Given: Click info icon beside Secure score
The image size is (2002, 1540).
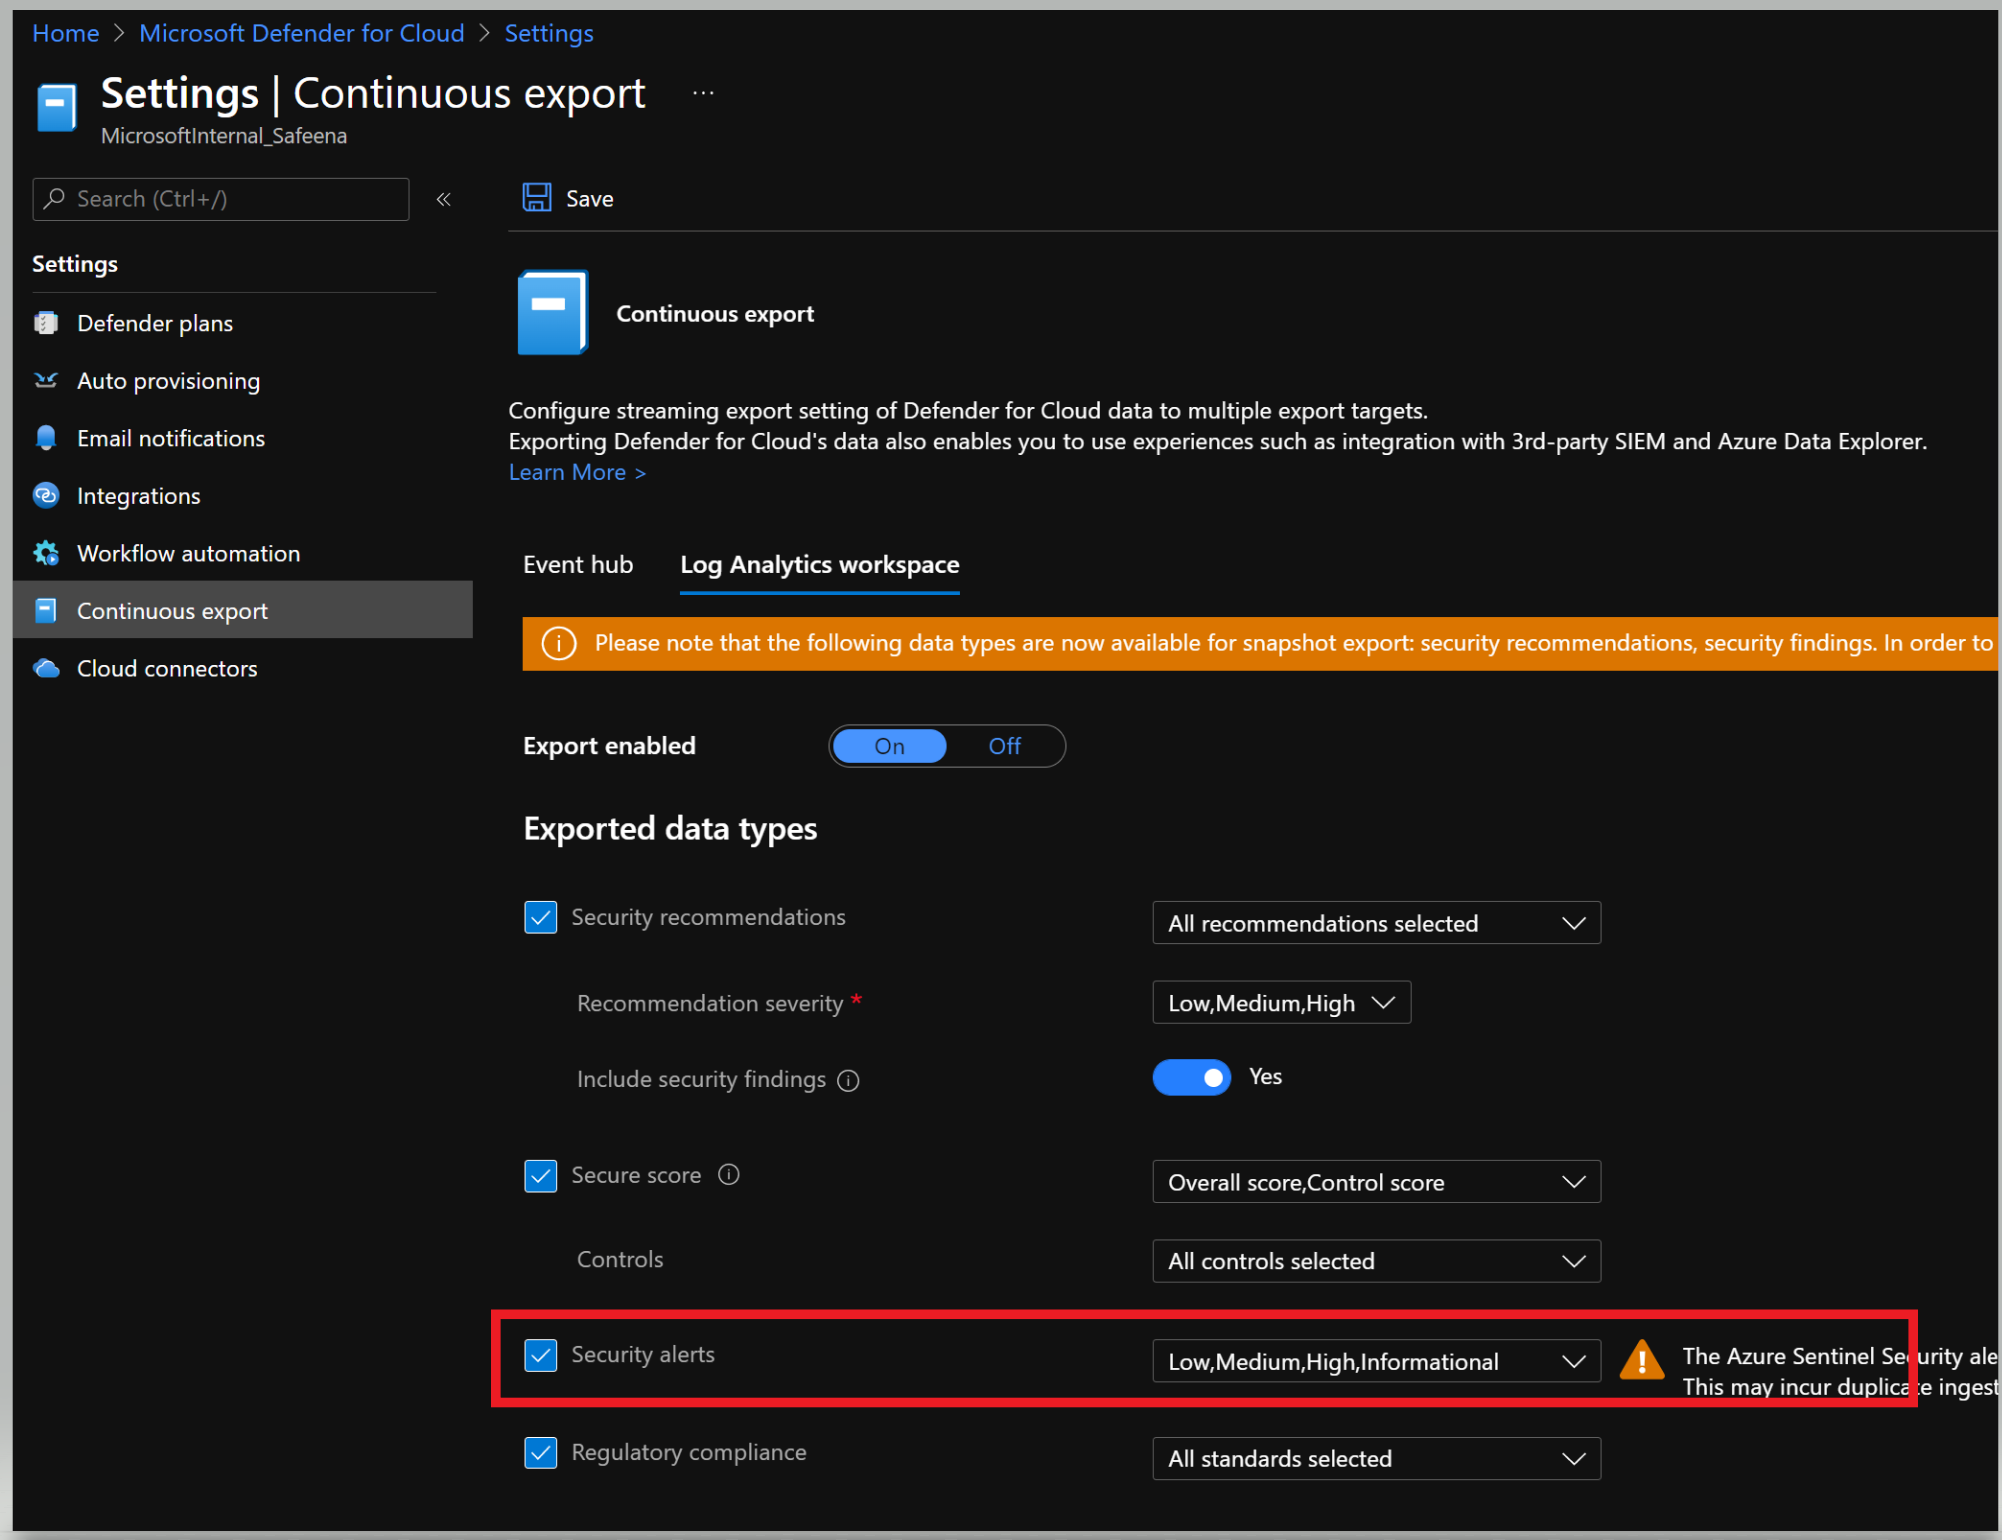Looking at the screenshot, I should coord(729,1175).
